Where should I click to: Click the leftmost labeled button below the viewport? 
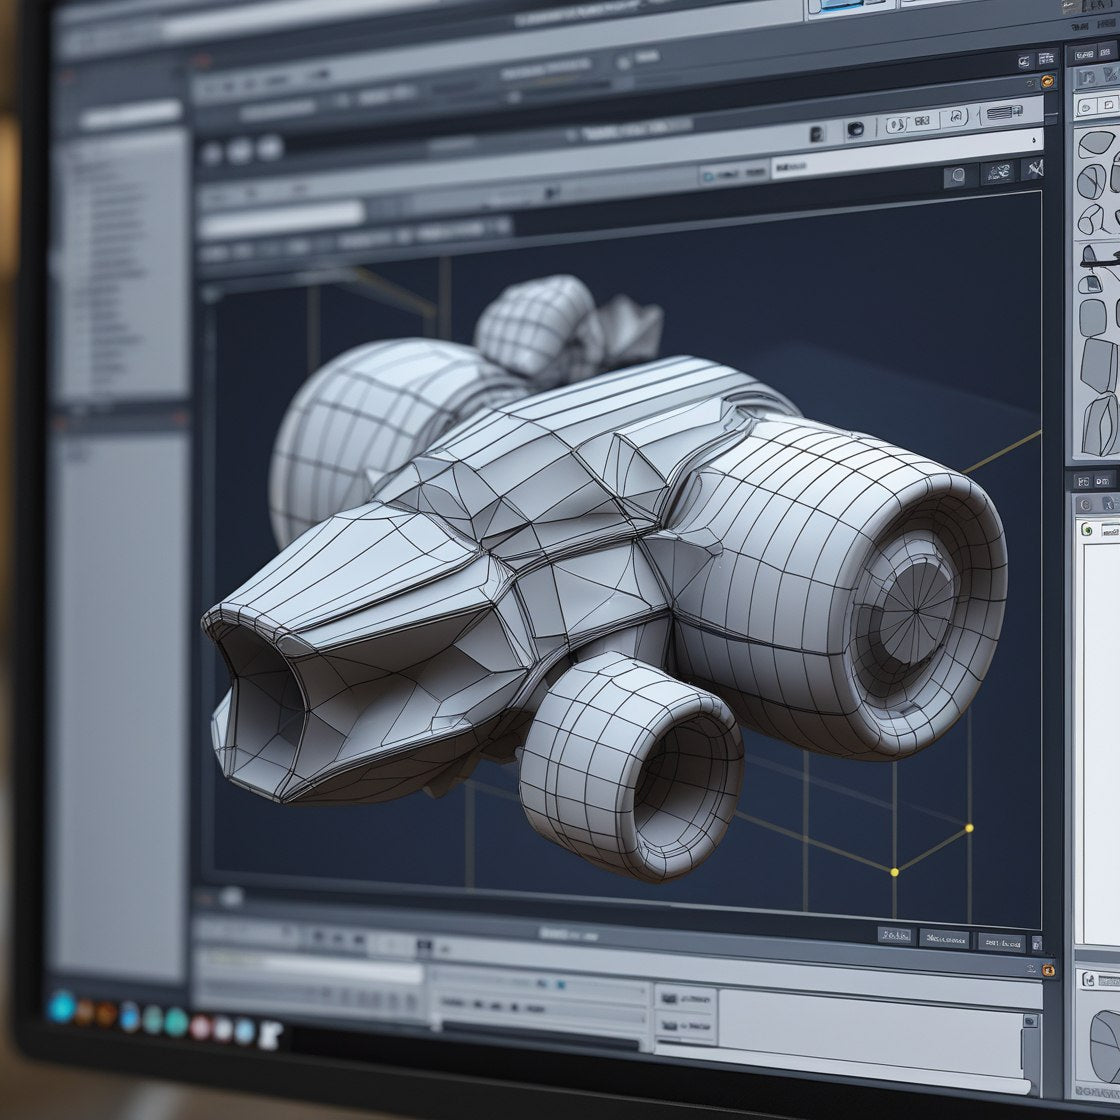tap(896, 936)
